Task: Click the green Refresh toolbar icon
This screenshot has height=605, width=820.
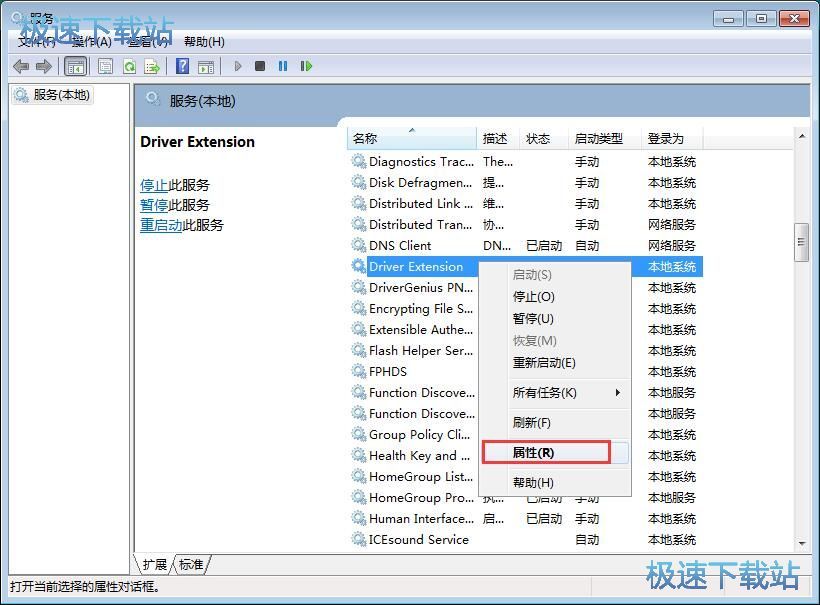Action: tap(129, 66)
